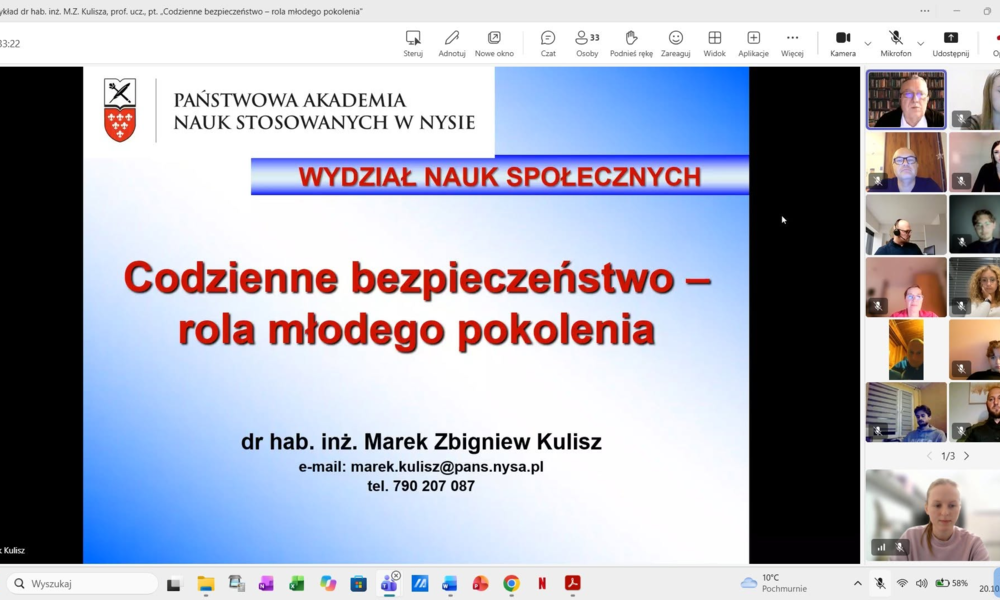Expand the Mikrofon options dropdown arrow
The width and height of the screenshot is (1000, 600).
(920, 43)
